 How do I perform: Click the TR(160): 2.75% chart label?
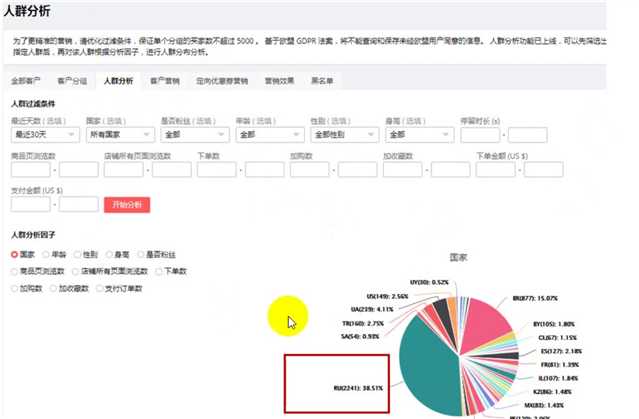point(363,323)
